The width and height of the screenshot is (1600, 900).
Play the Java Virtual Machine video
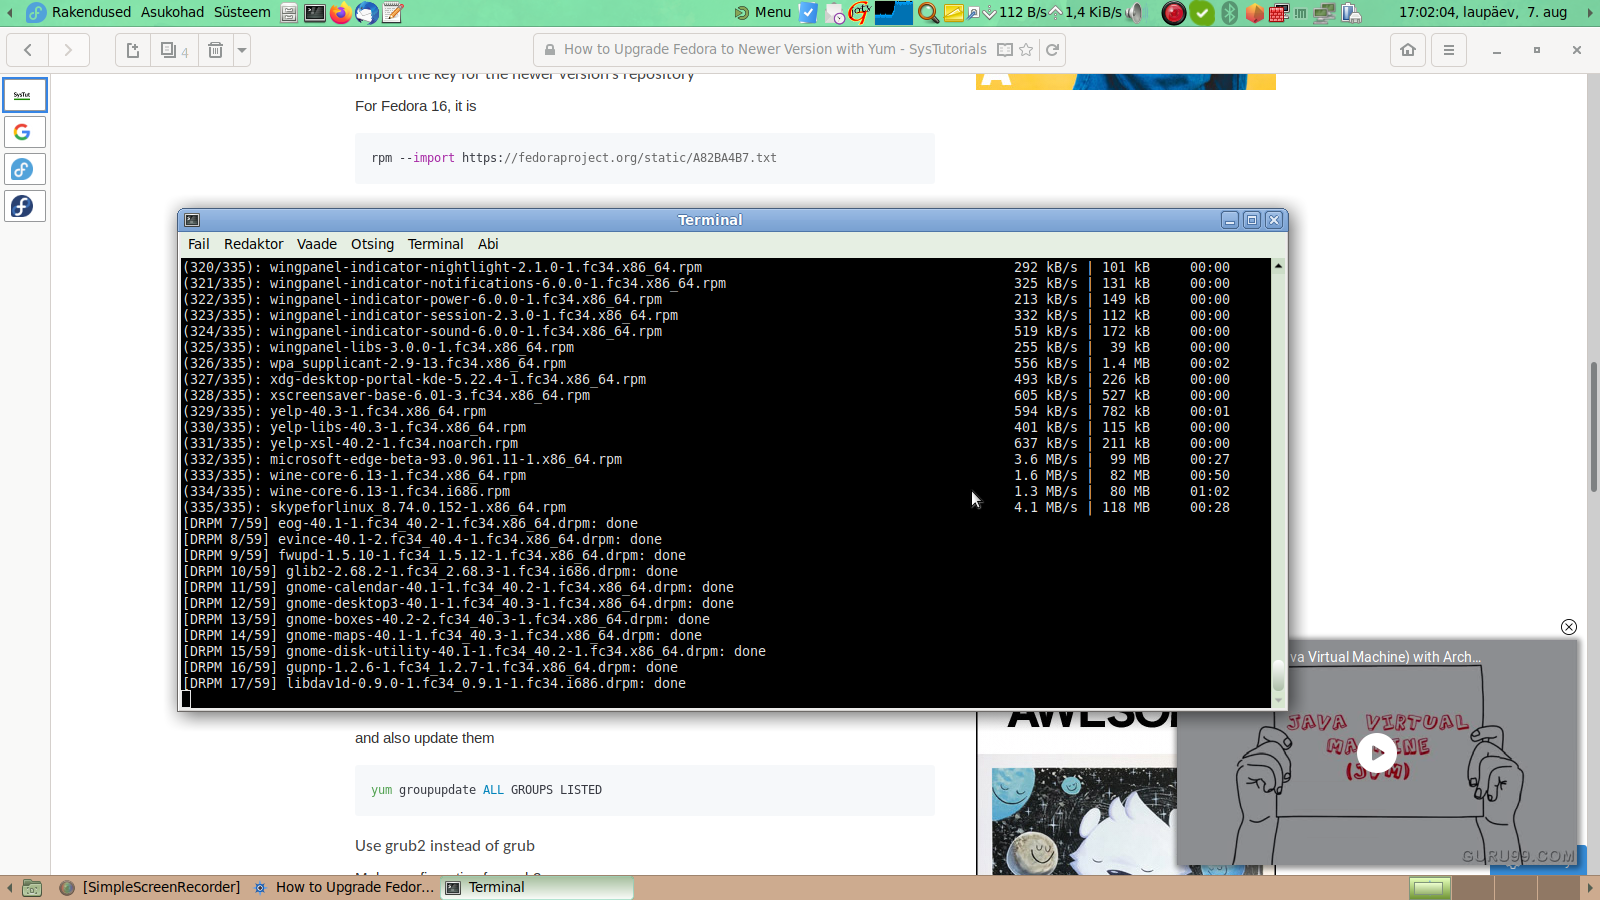coord(1377,752)
